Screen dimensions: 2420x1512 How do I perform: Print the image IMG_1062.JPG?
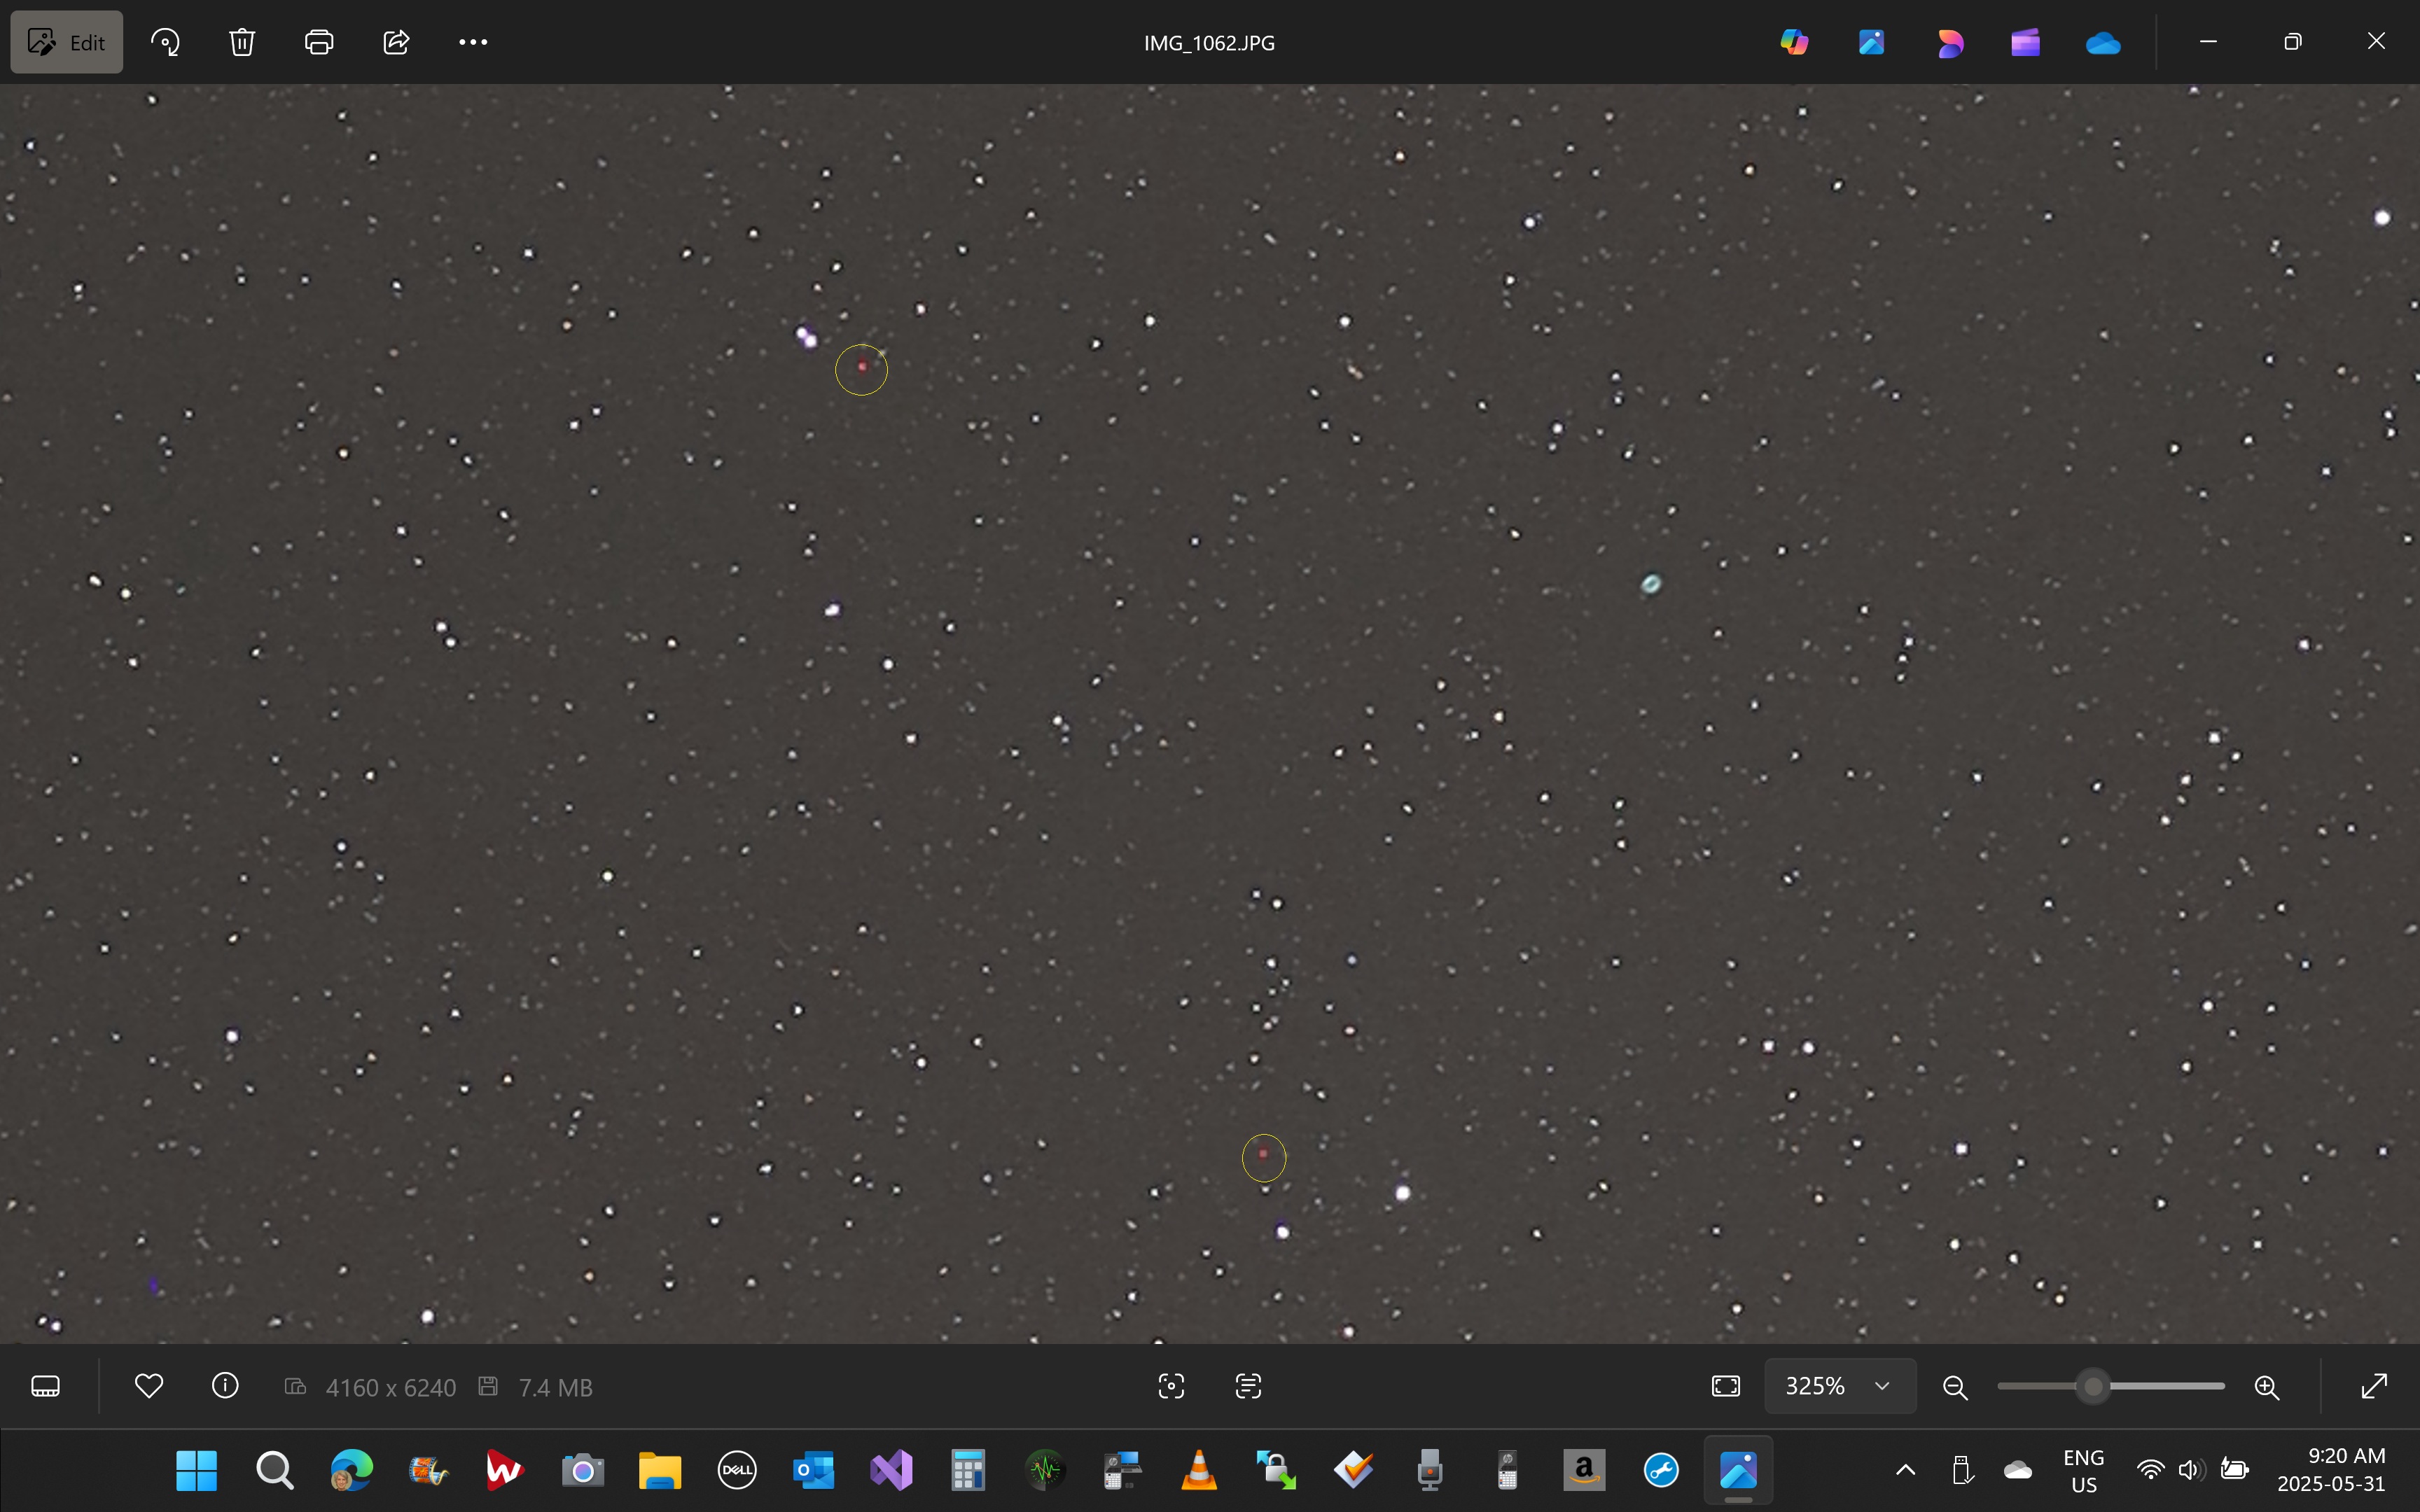[x=319, y=42]
